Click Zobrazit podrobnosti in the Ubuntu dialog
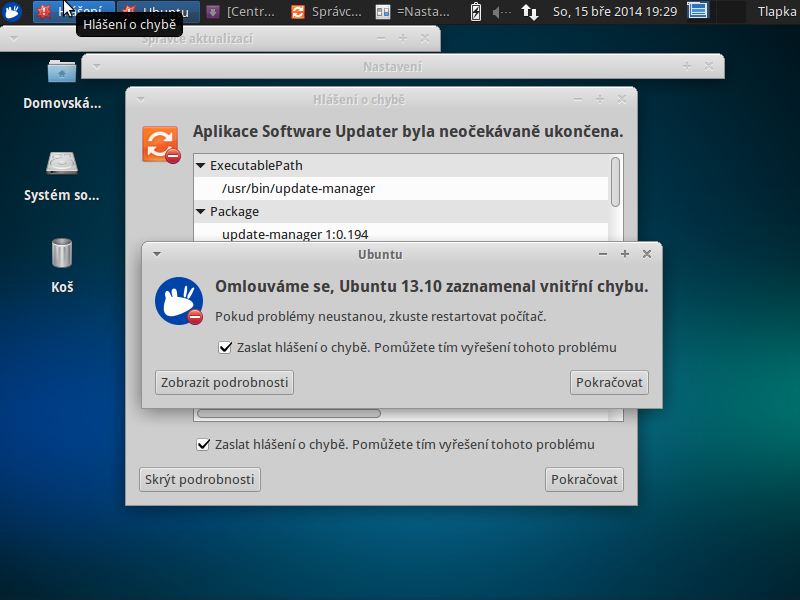This screenshot has height=600, width=800. pos(224,383)
